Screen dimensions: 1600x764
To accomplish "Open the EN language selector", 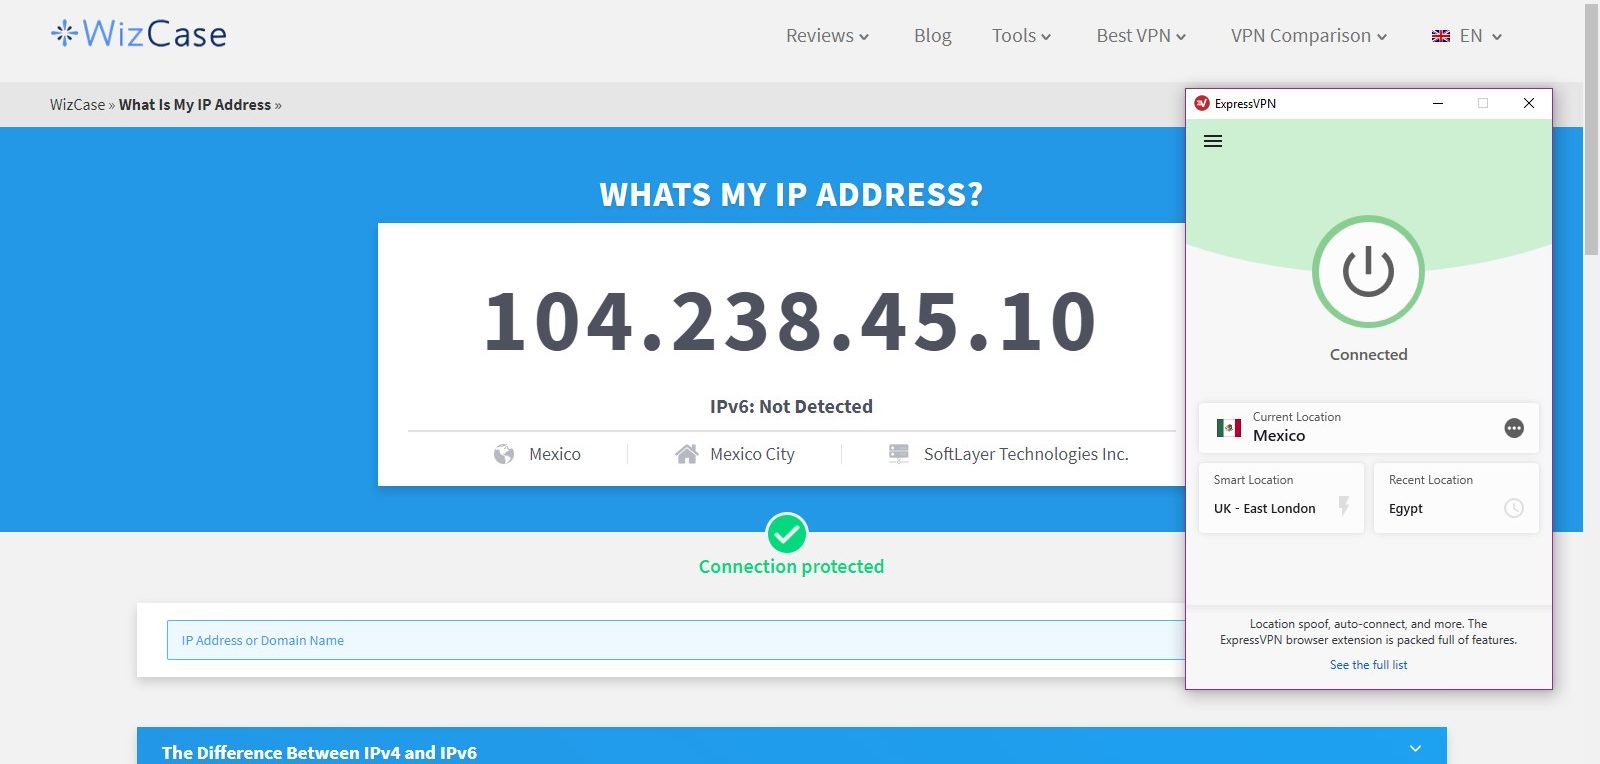I will point(1467,36).
